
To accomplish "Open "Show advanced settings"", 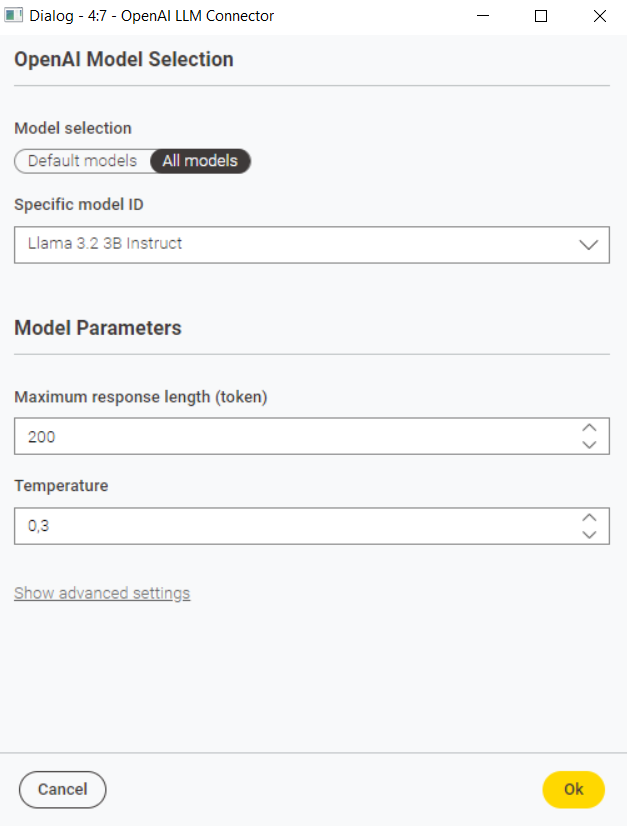I will [x=101, y=593].
